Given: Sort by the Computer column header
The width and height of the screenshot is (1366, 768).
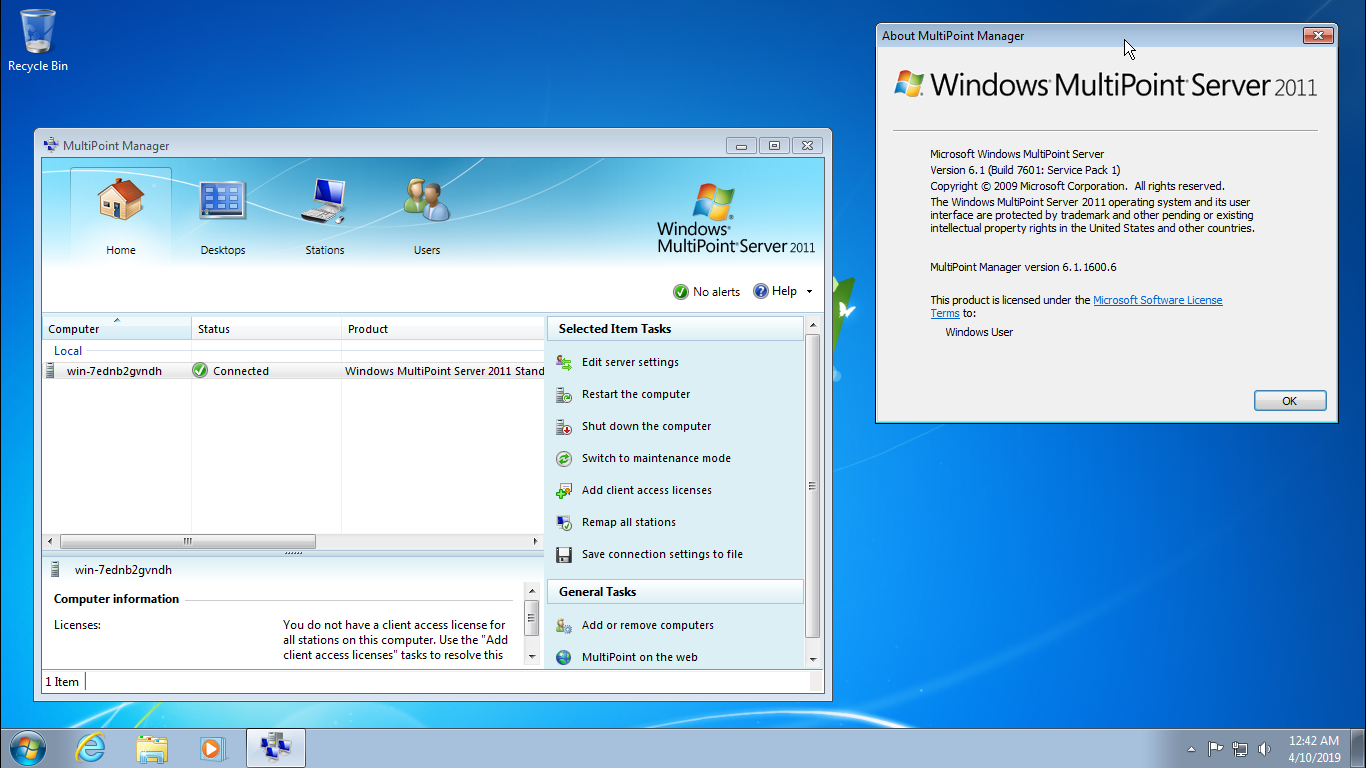Looking at the screenshot, I should [x=117, y=328].
